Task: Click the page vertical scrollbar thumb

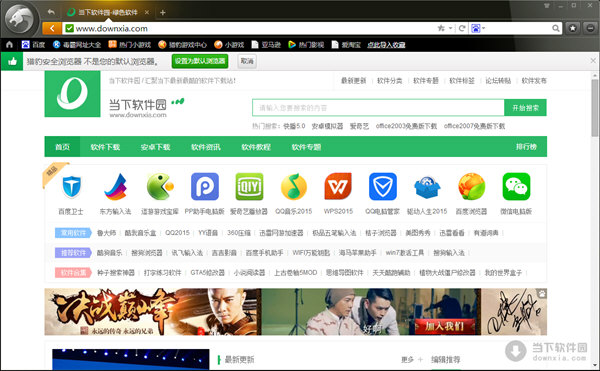Action: pos(594,108)
